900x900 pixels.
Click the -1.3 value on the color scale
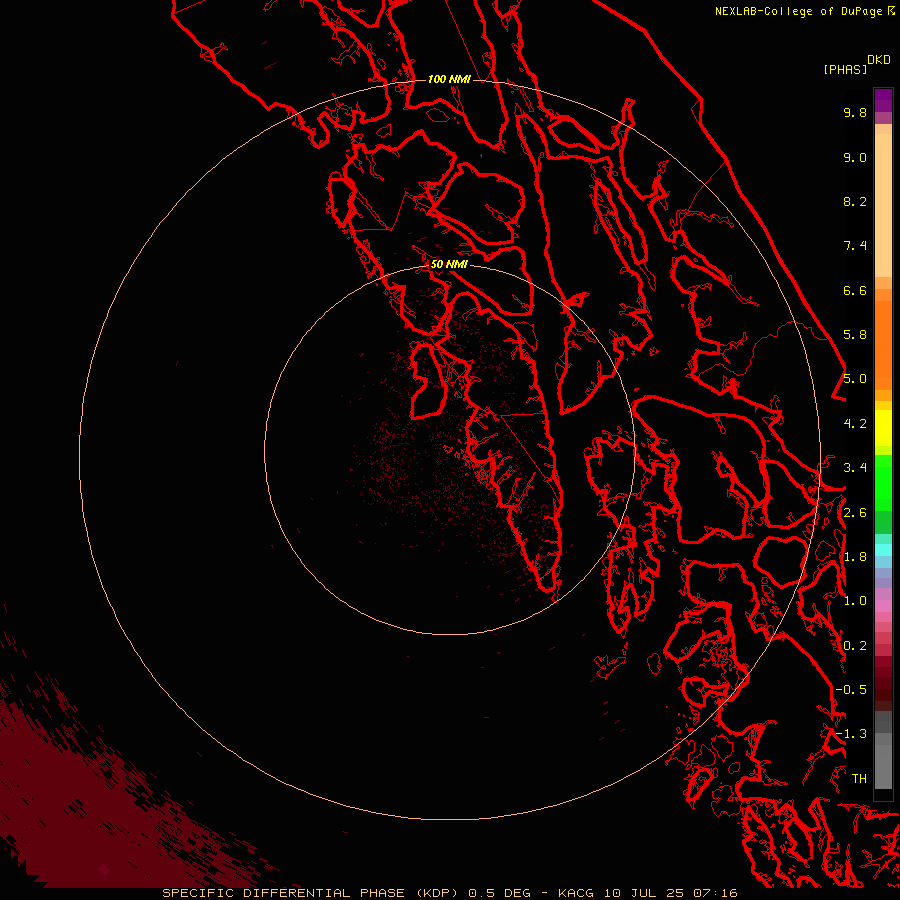point(851,734)
